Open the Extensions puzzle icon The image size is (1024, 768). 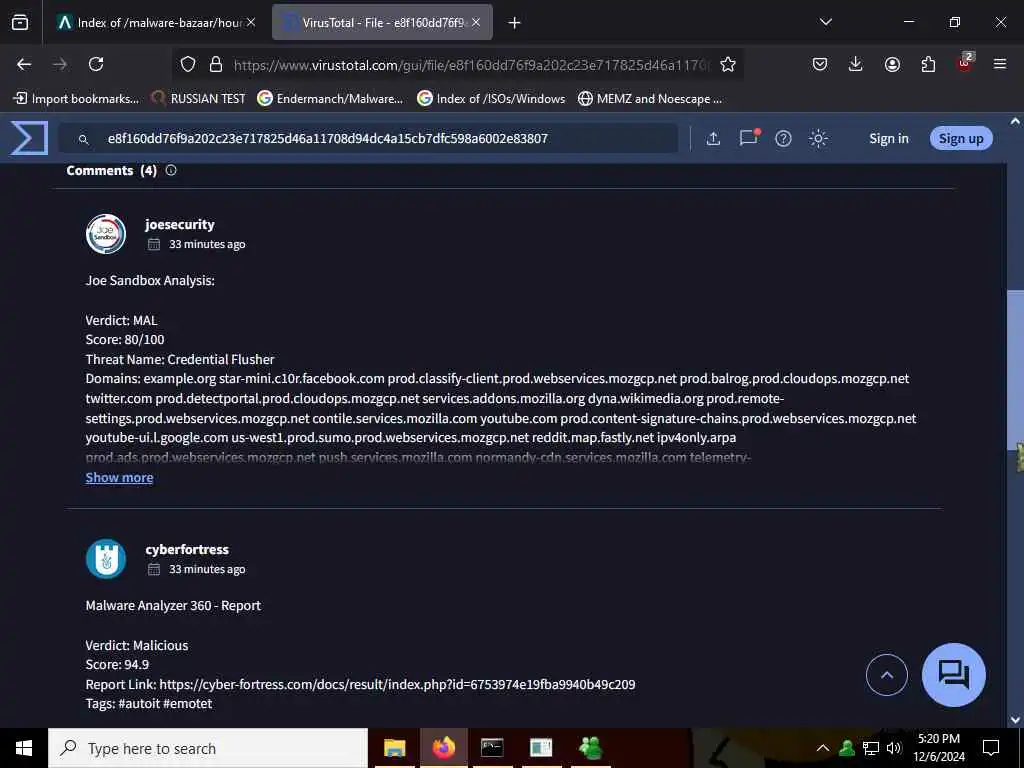pos(928,64)
